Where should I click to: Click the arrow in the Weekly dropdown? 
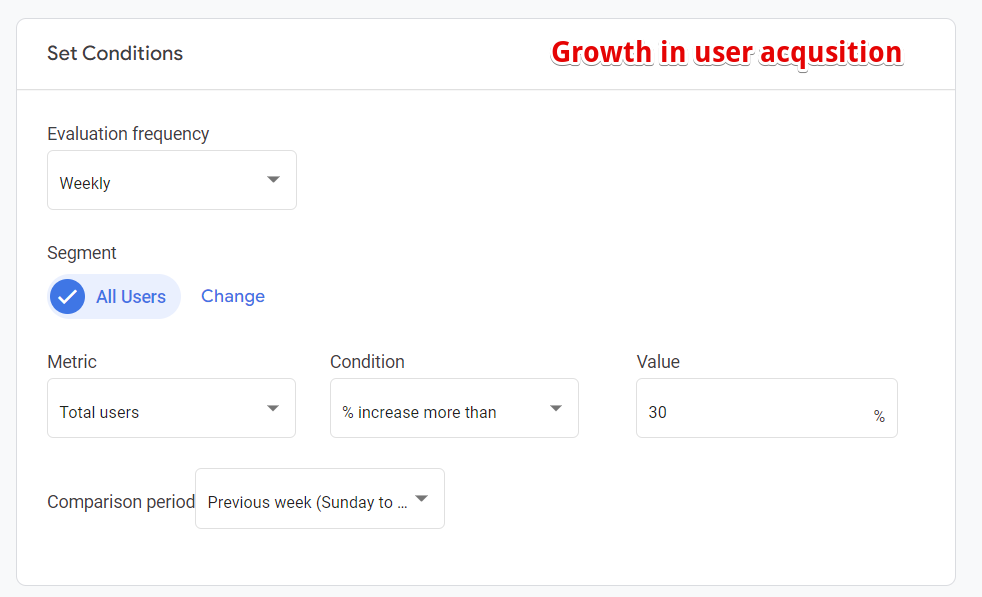[x=272, y=180]
